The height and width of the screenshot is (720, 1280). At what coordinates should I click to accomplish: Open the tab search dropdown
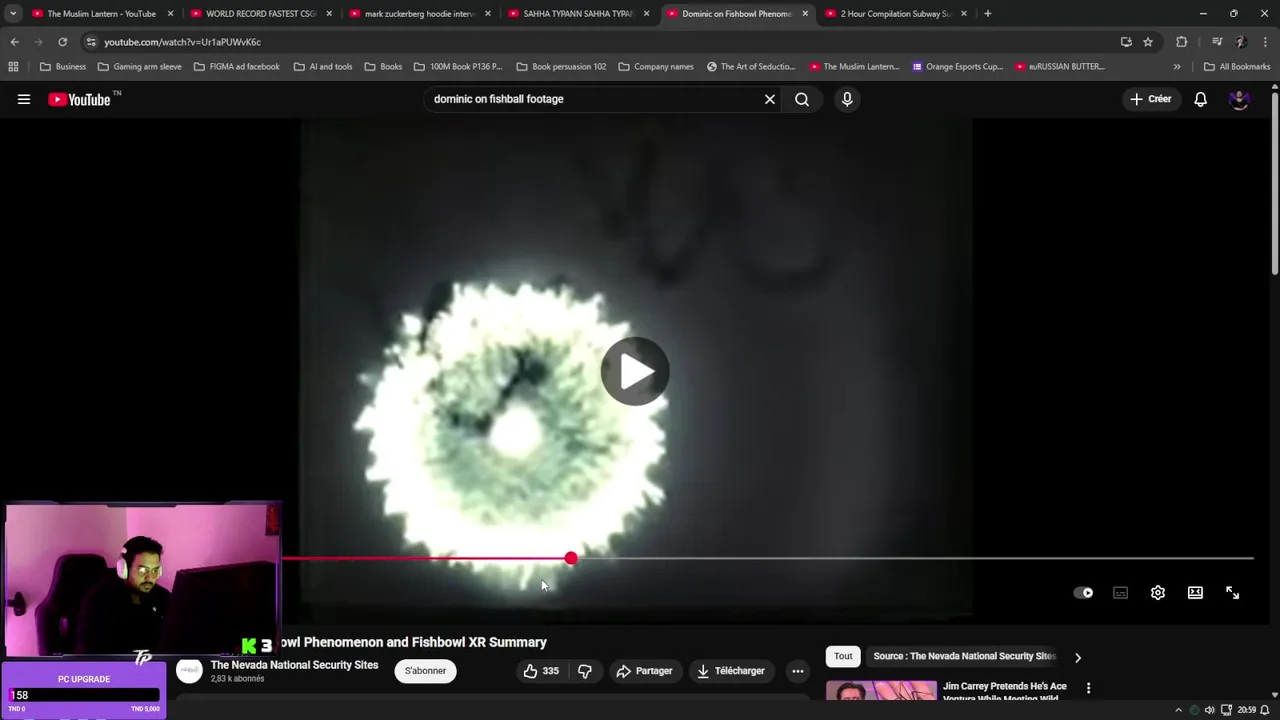(x=13, y=14)
